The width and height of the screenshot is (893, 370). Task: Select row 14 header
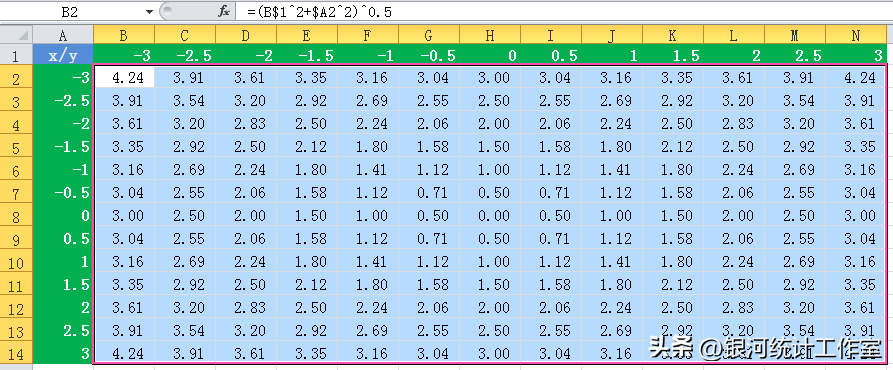pos(17,353)
